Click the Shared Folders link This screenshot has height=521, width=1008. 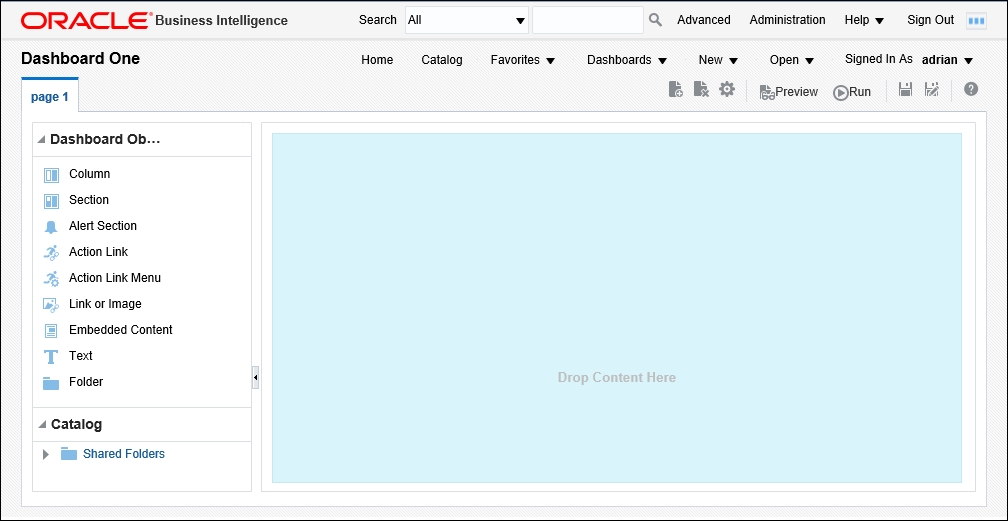coord(123,454)
